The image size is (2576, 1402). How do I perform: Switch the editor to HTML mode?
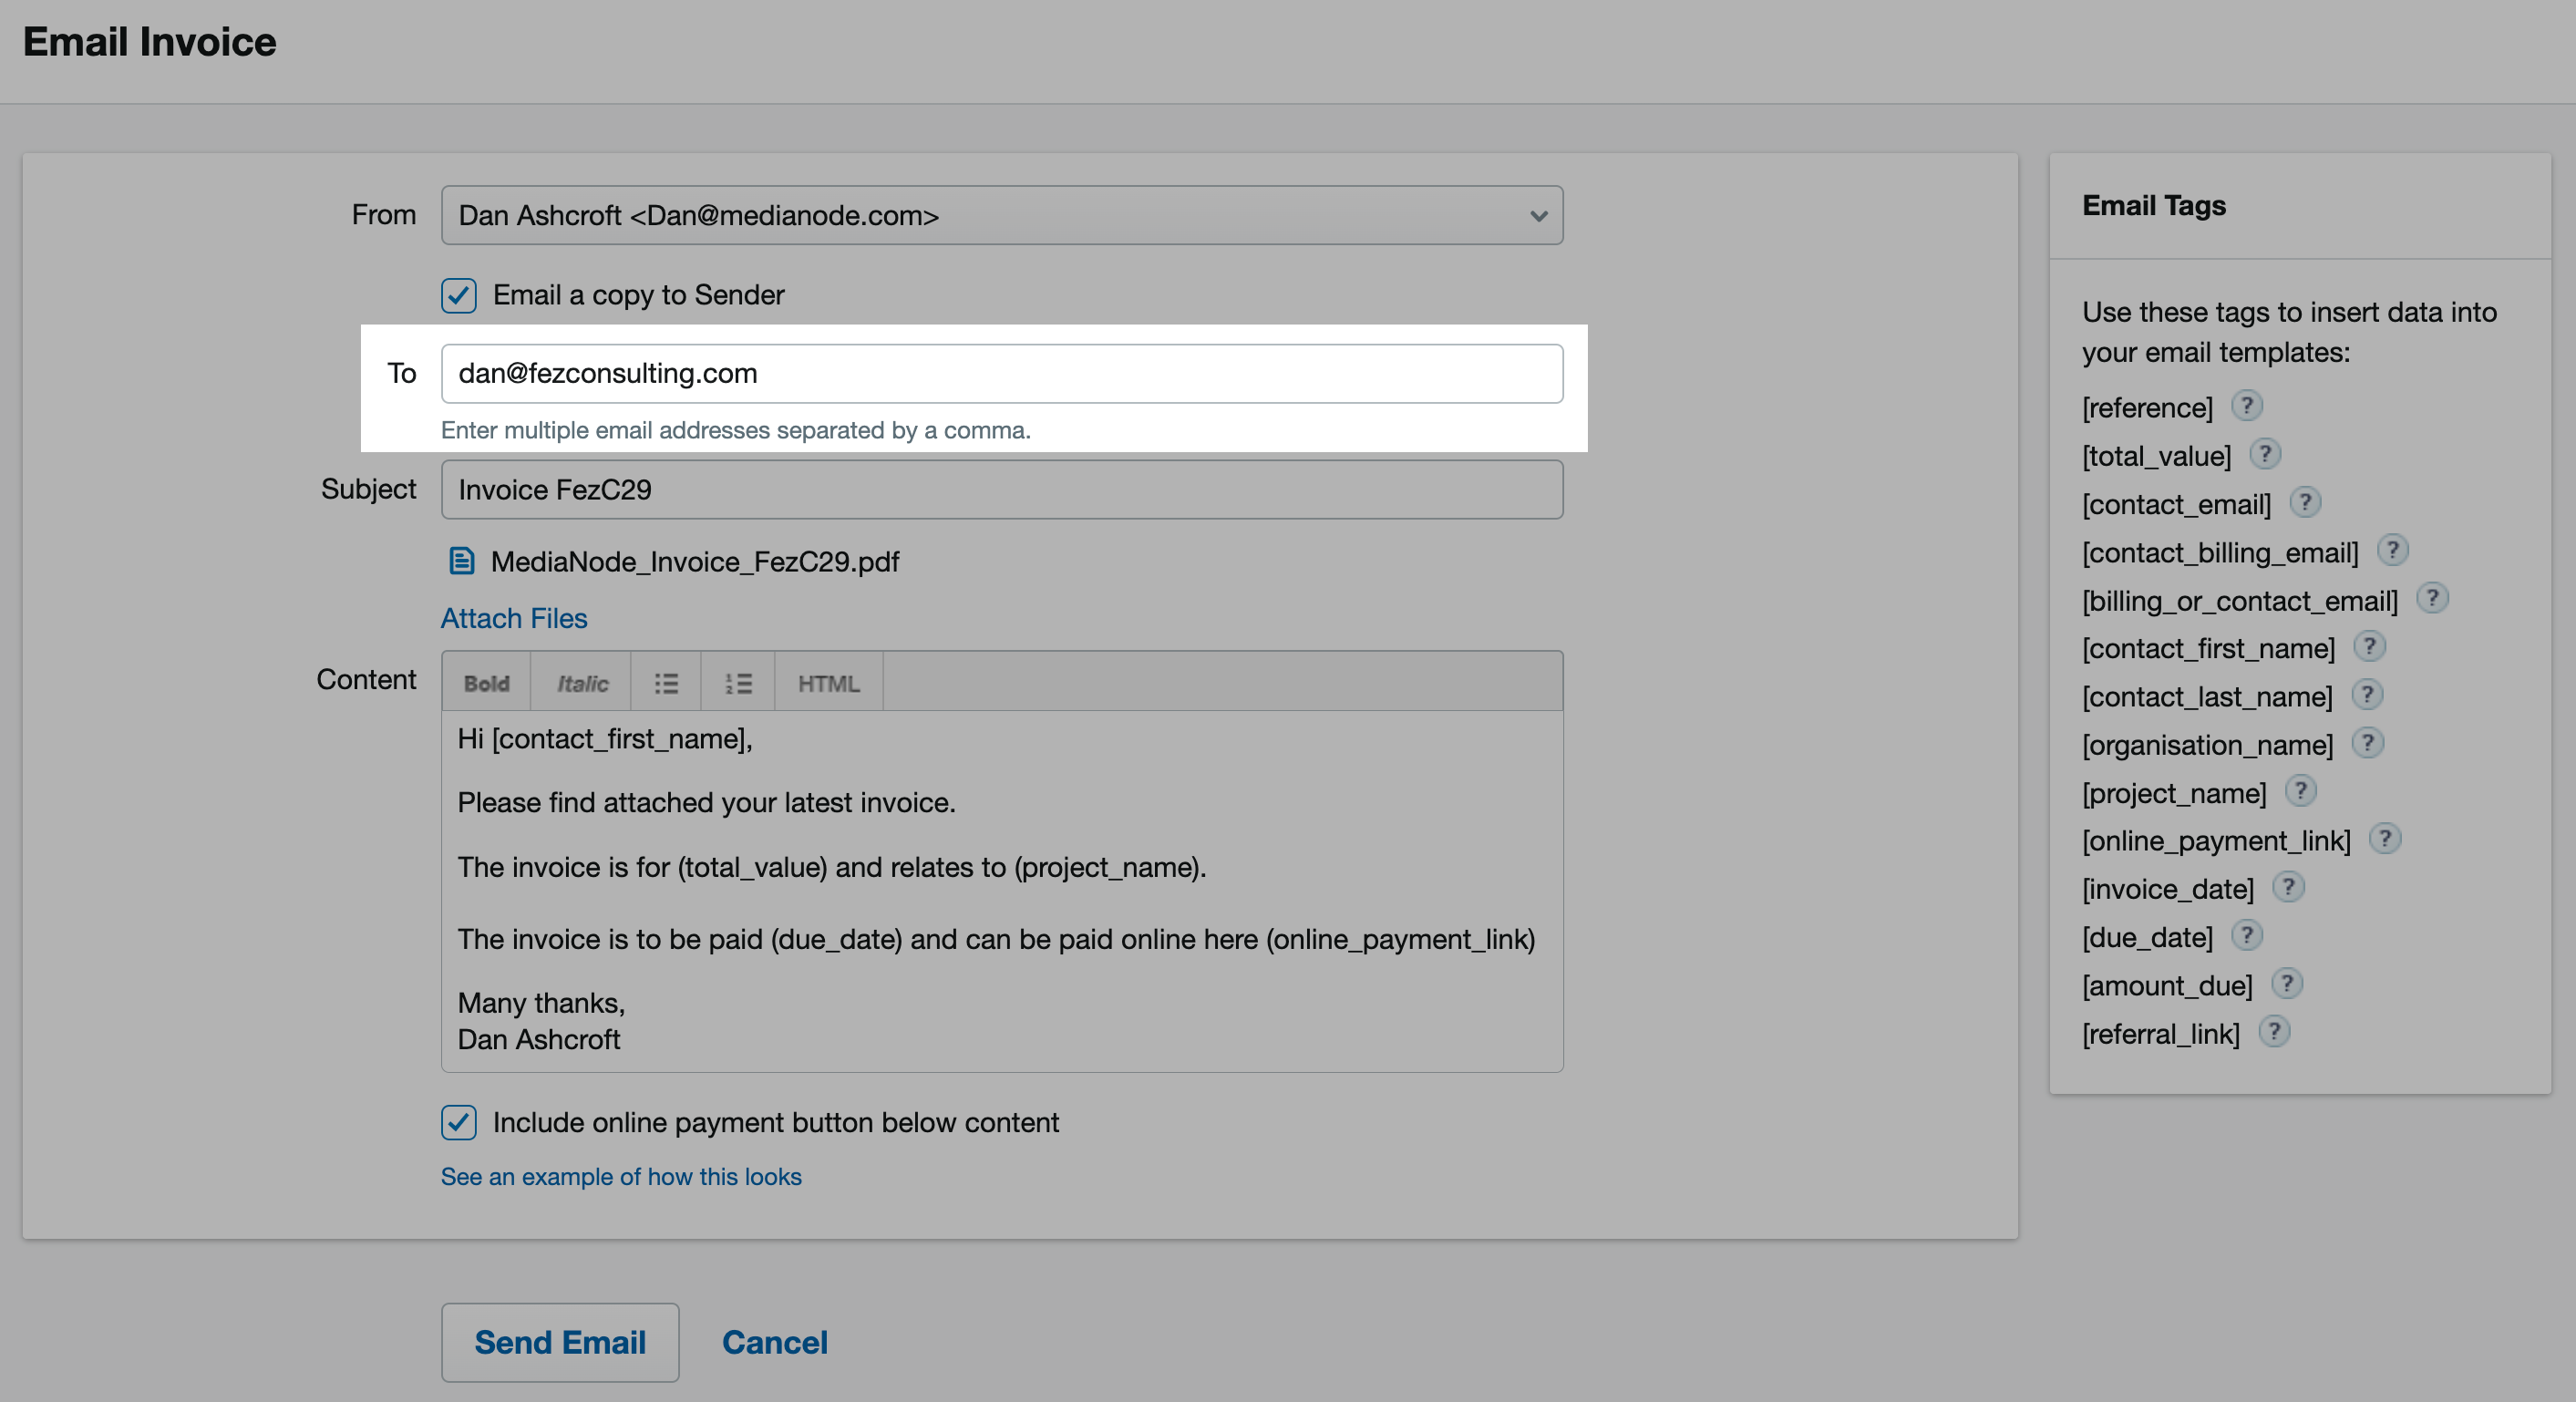[x=828, y=682]
